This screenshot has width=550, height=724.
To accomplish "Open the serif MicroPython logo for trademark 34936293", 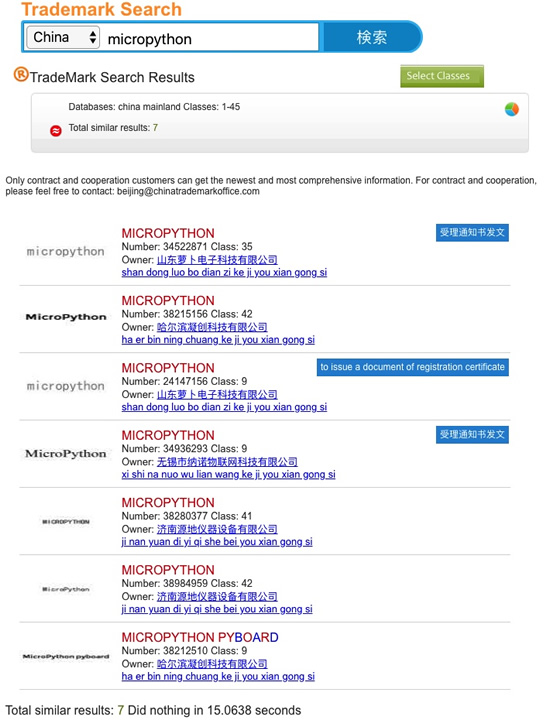I will [66, 454].
